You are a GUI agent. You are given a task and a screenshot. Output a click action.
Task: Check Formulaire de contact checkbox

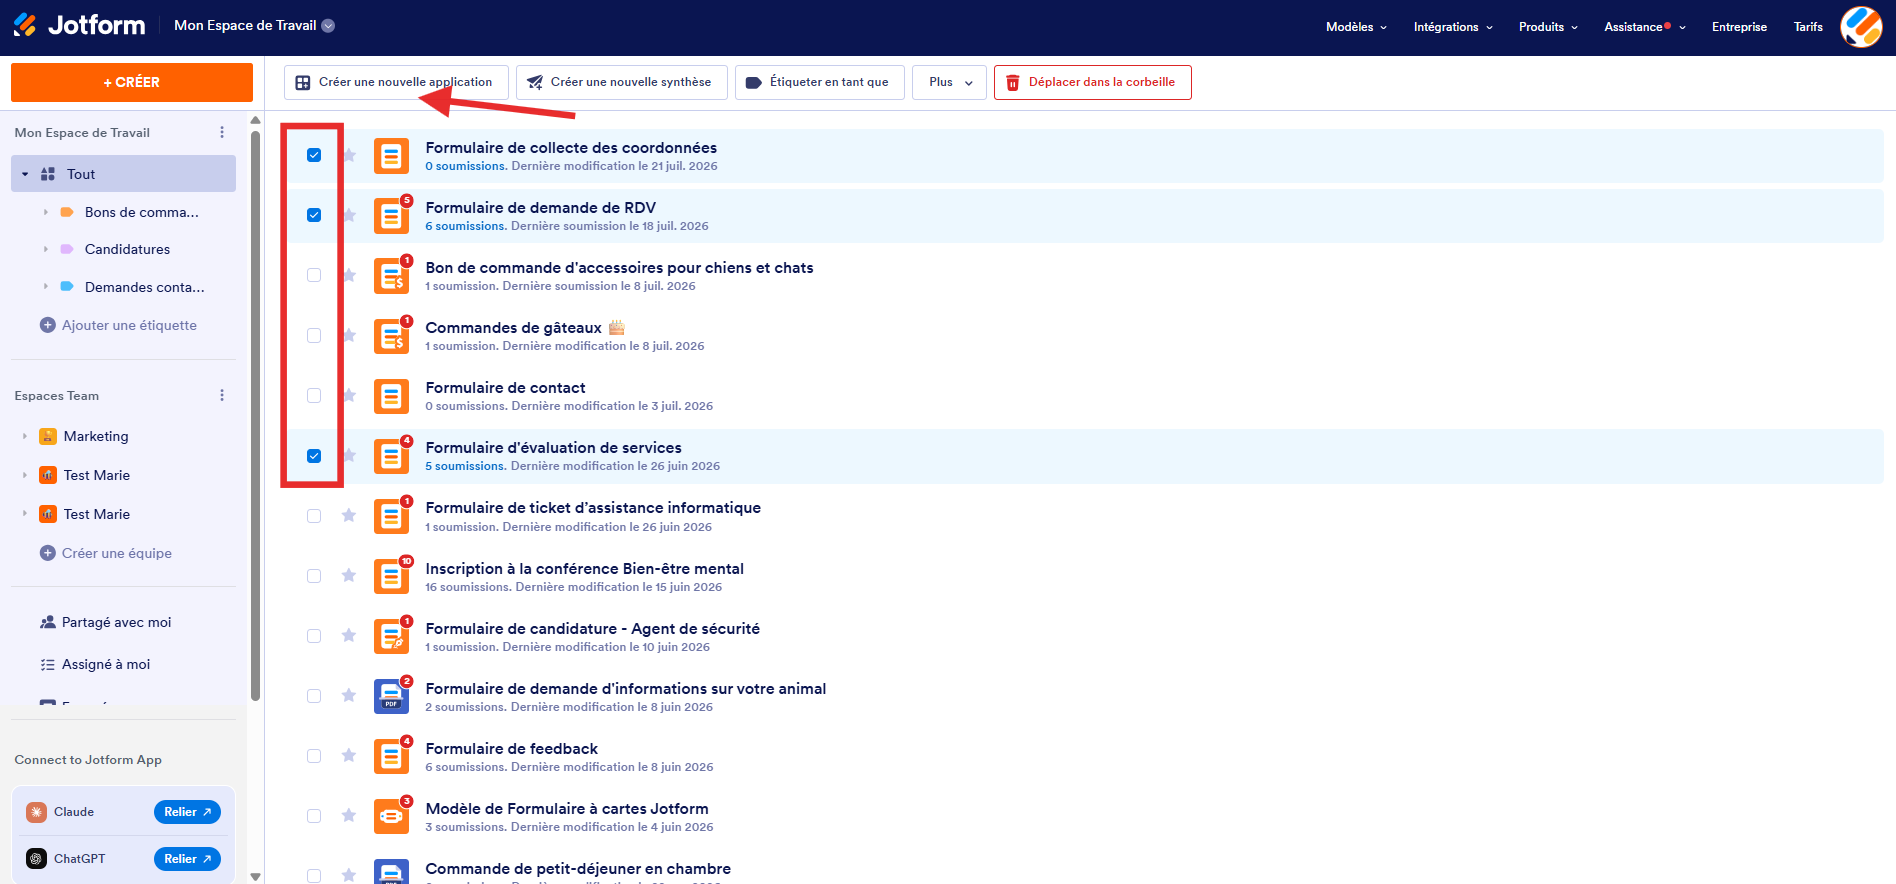pos(314,395)
